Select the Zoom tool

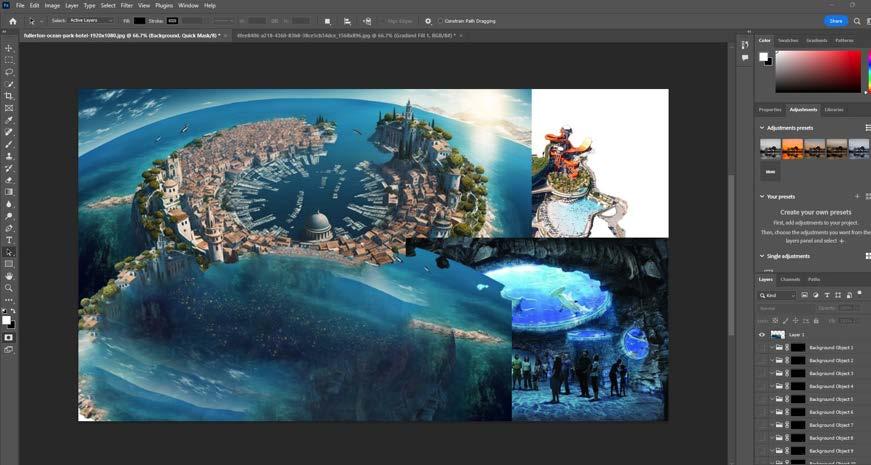9,288
